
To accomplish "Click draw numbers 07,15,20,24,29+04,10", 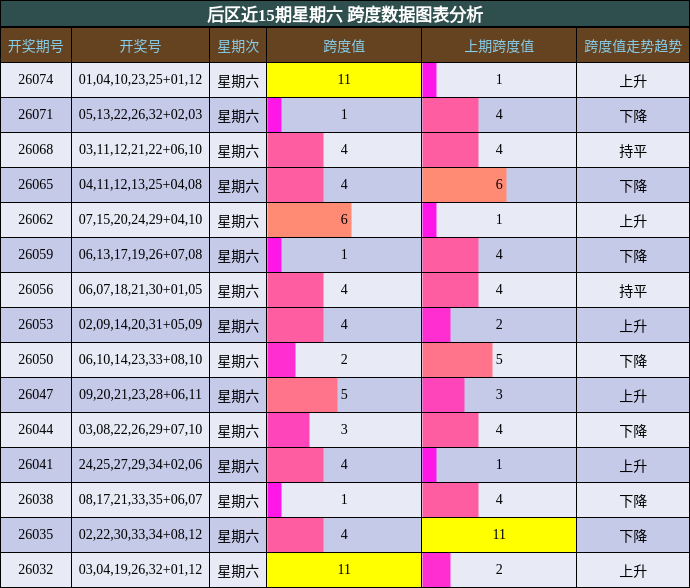I will coord(140,220).
